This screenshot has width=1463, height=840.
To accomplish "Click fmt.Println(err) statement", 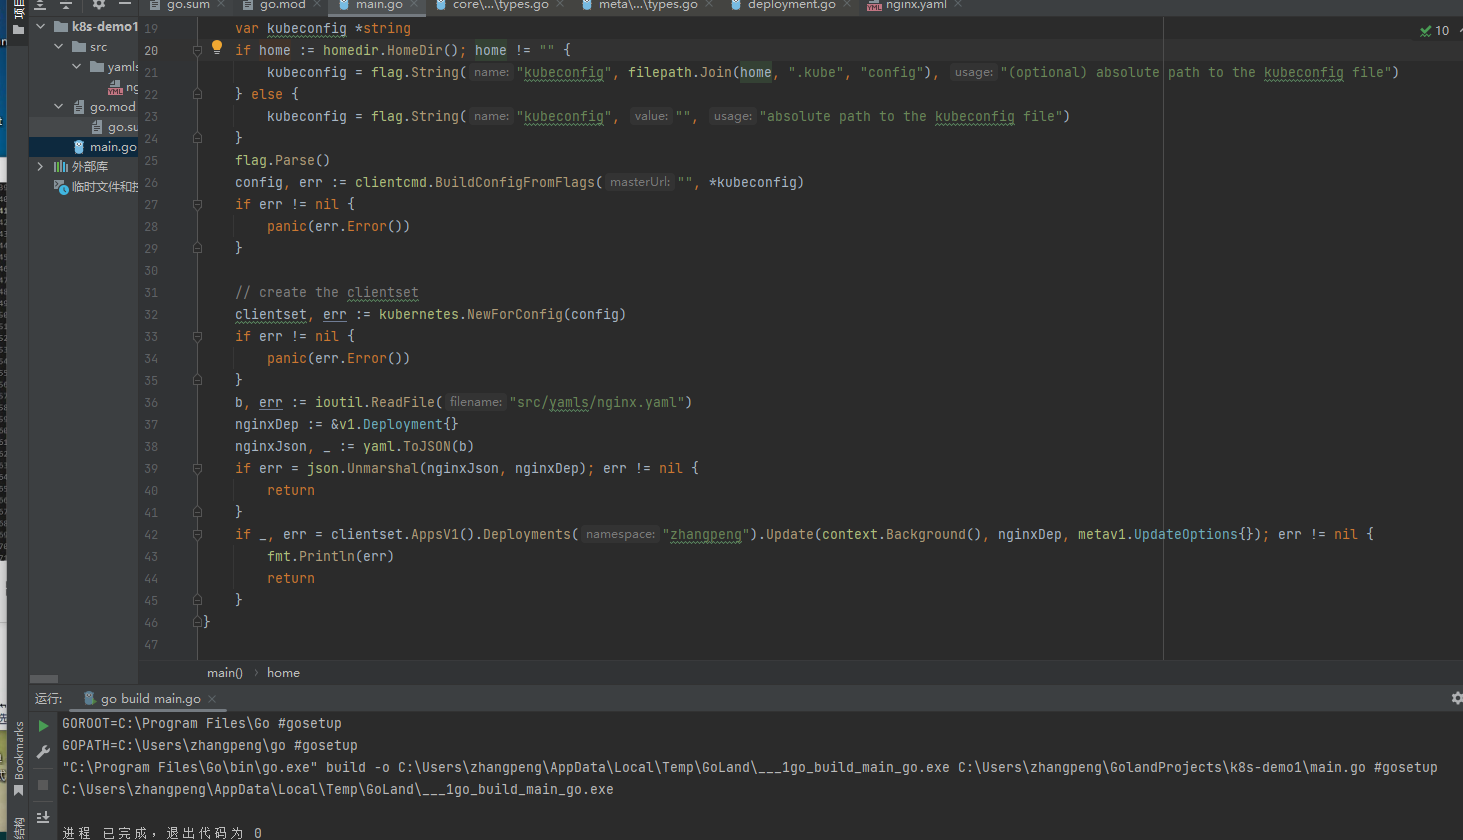I will pyautogui.click(x=331, y=556).
